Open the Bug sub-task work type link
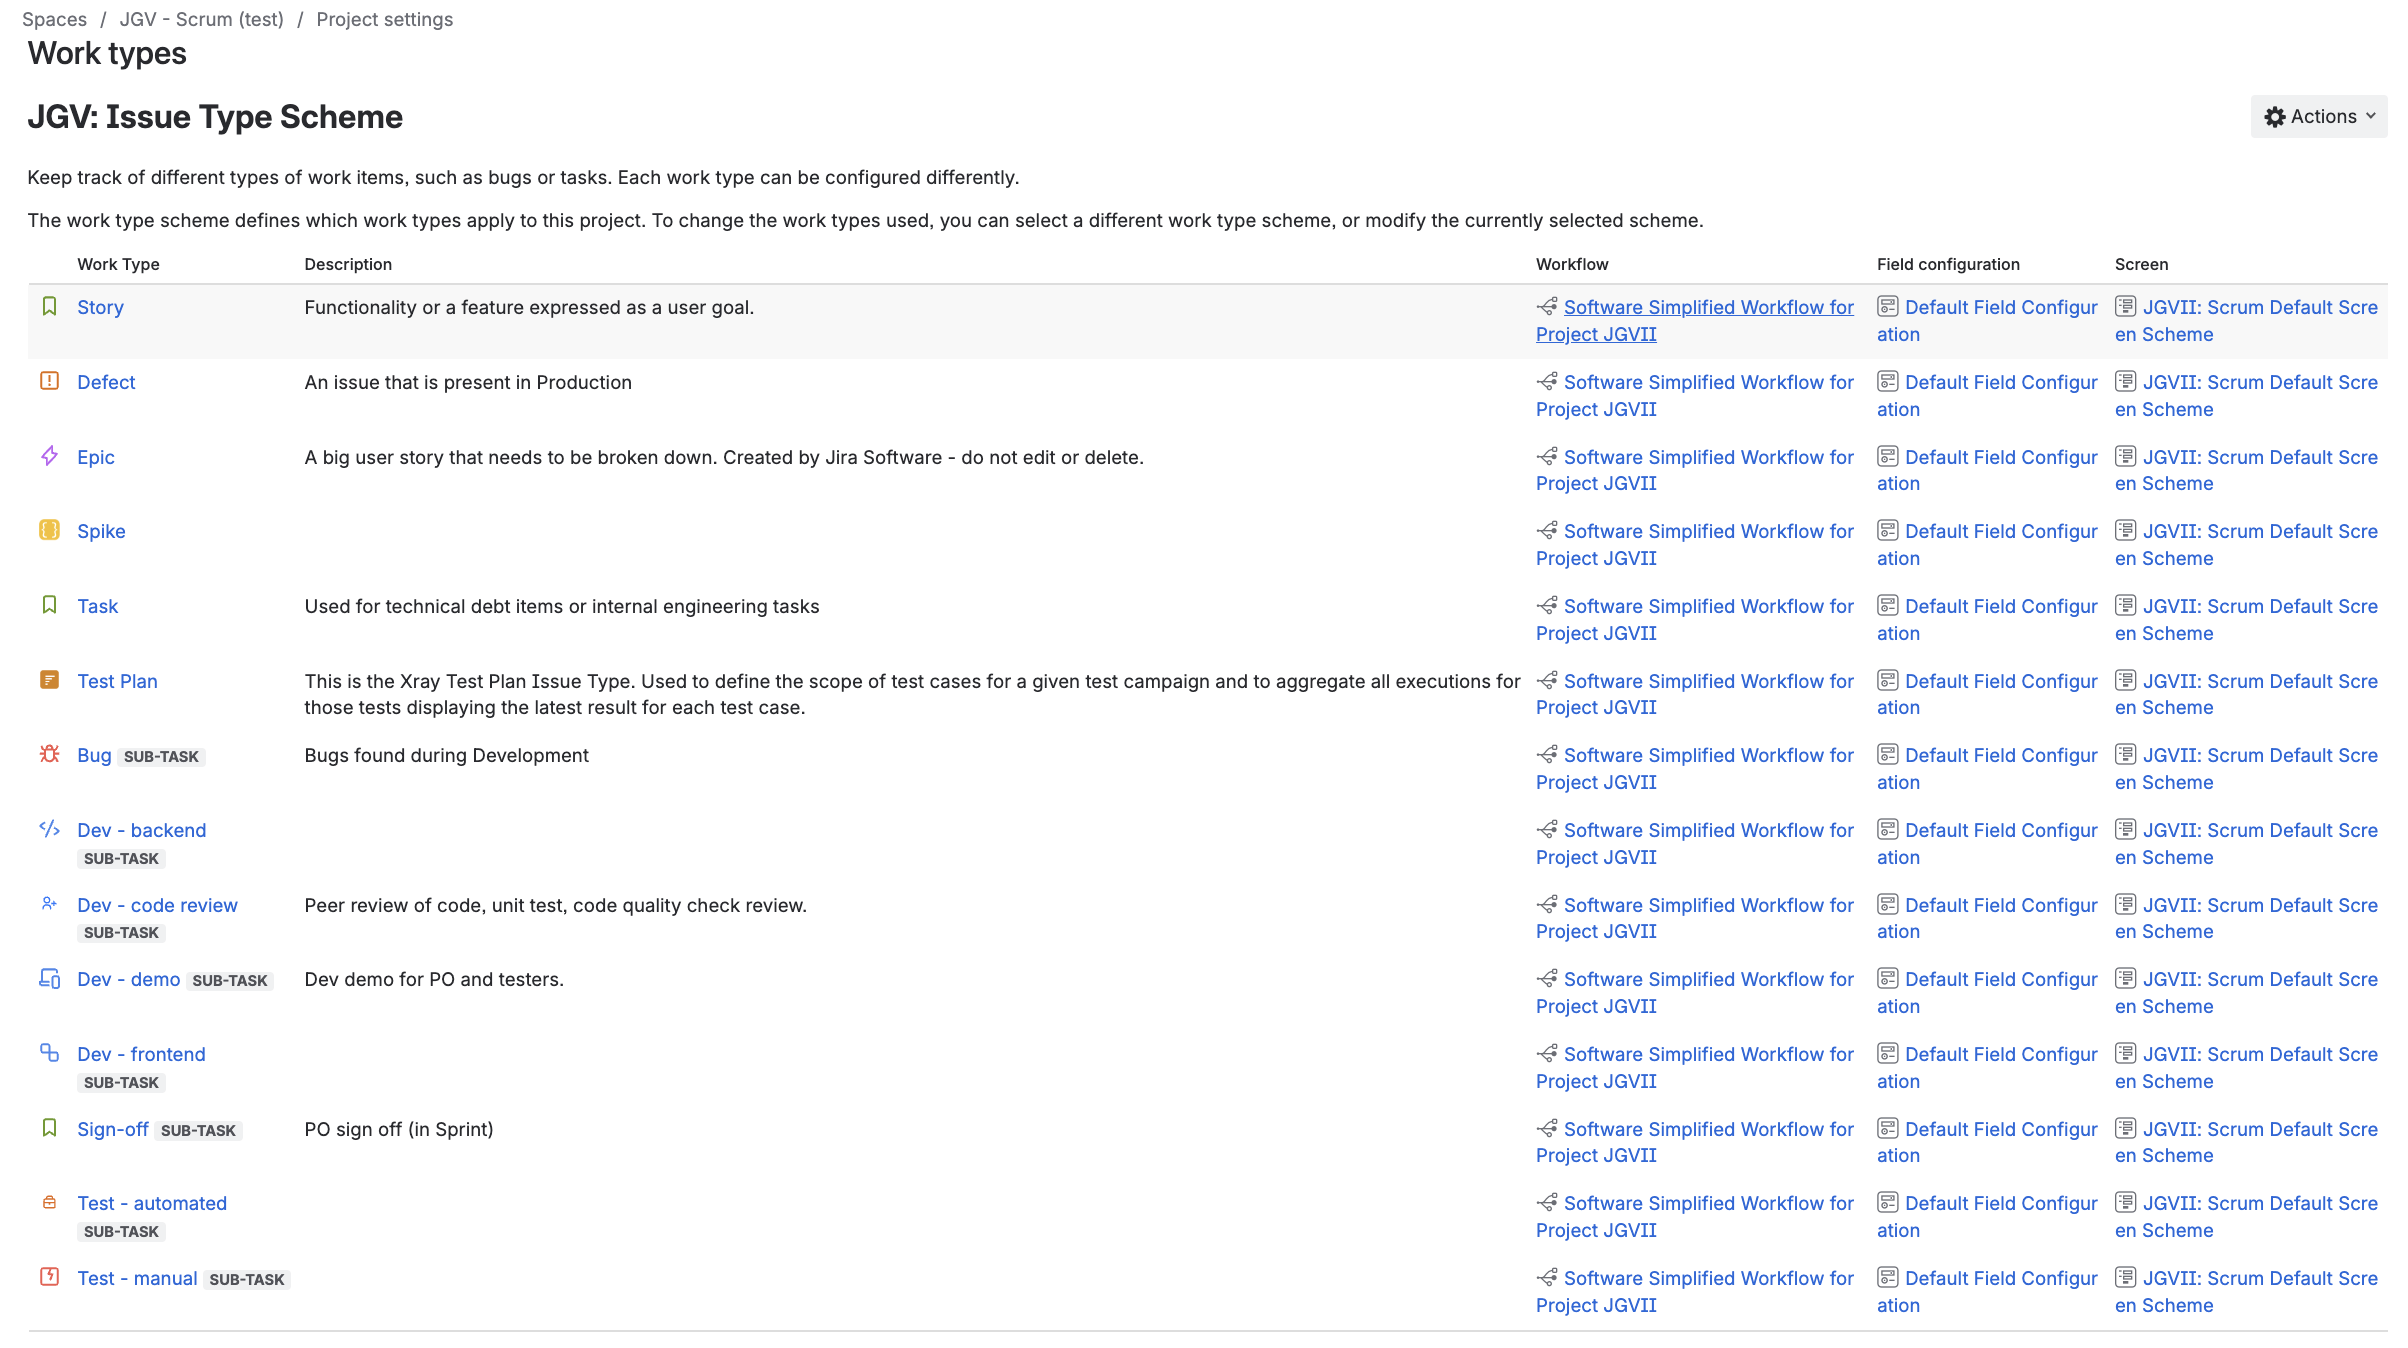 pyautogui.click(x=95, y=755)
